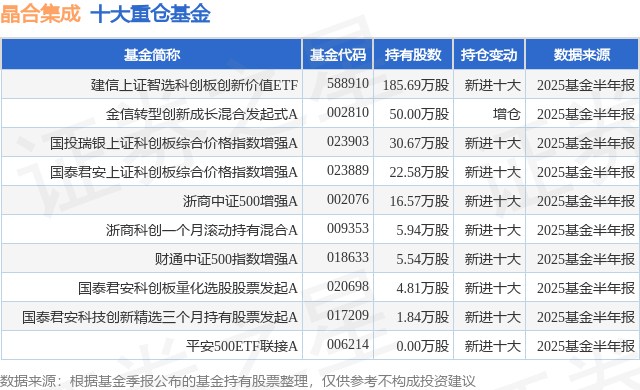Select 国泰君安科创板量化选股股票发起A
This screenshot has height=390, width=640.
tap(188, 288)
